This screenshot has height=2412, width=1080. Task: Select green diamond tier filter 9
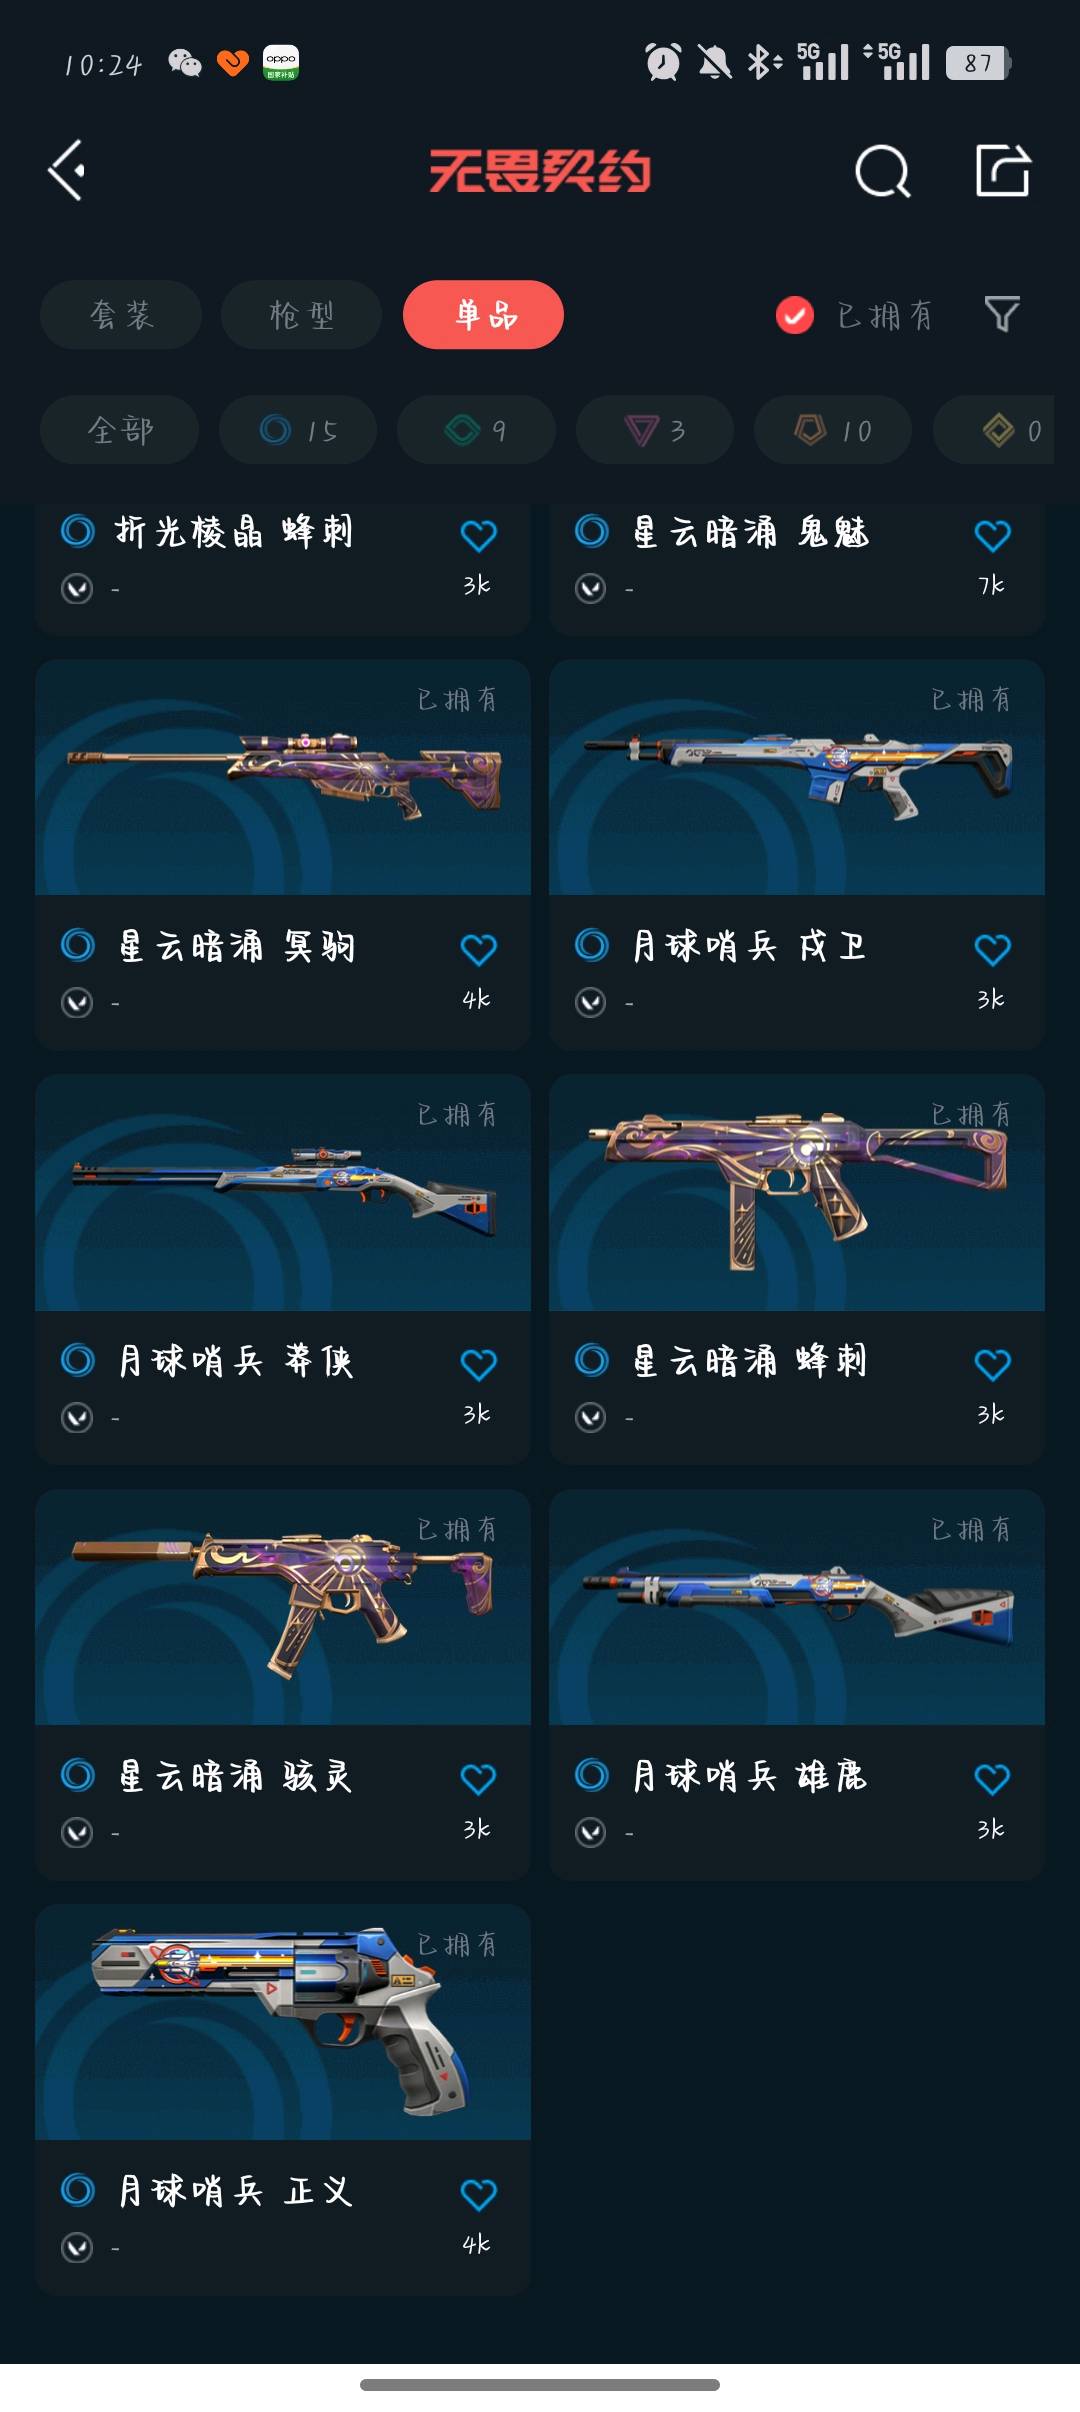pyautogui.click(x=476, y=430)
